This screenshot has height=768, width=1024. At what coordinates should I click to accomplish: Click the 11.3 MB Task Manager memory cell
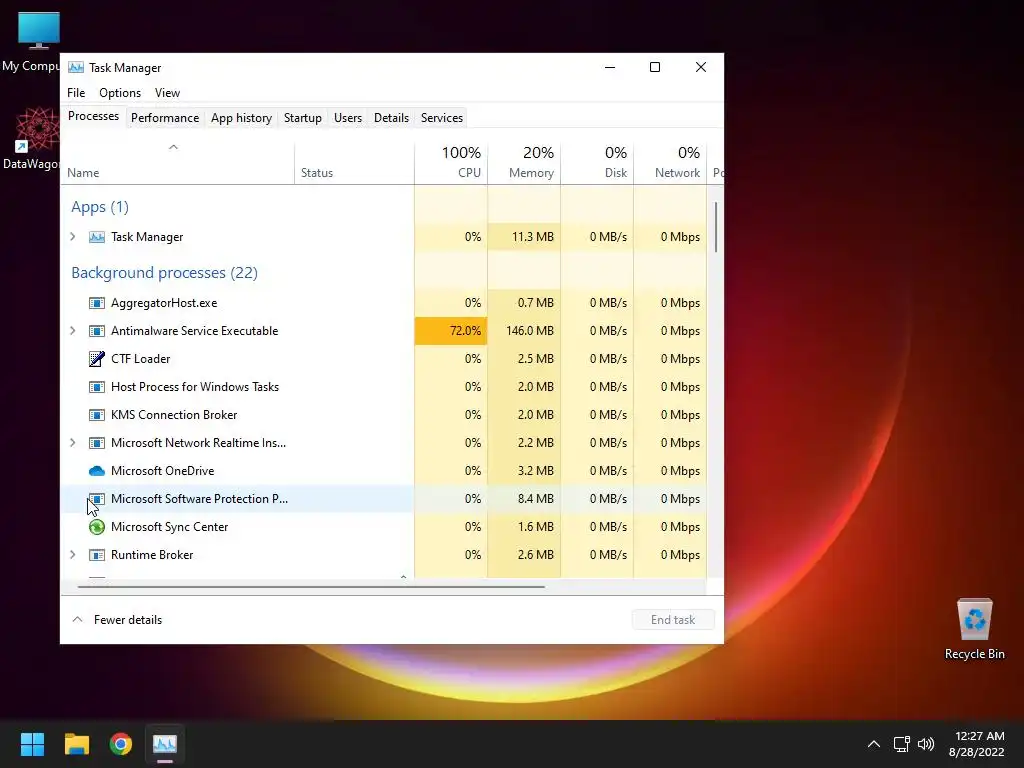point(524,237)
